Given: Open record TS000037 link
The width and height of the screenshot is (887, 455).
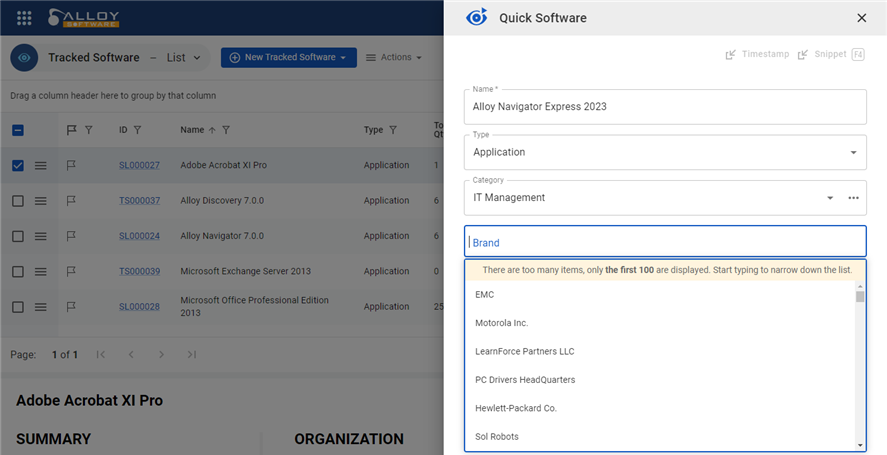Looking at the screenshot, I should click(x=139, y=200).
